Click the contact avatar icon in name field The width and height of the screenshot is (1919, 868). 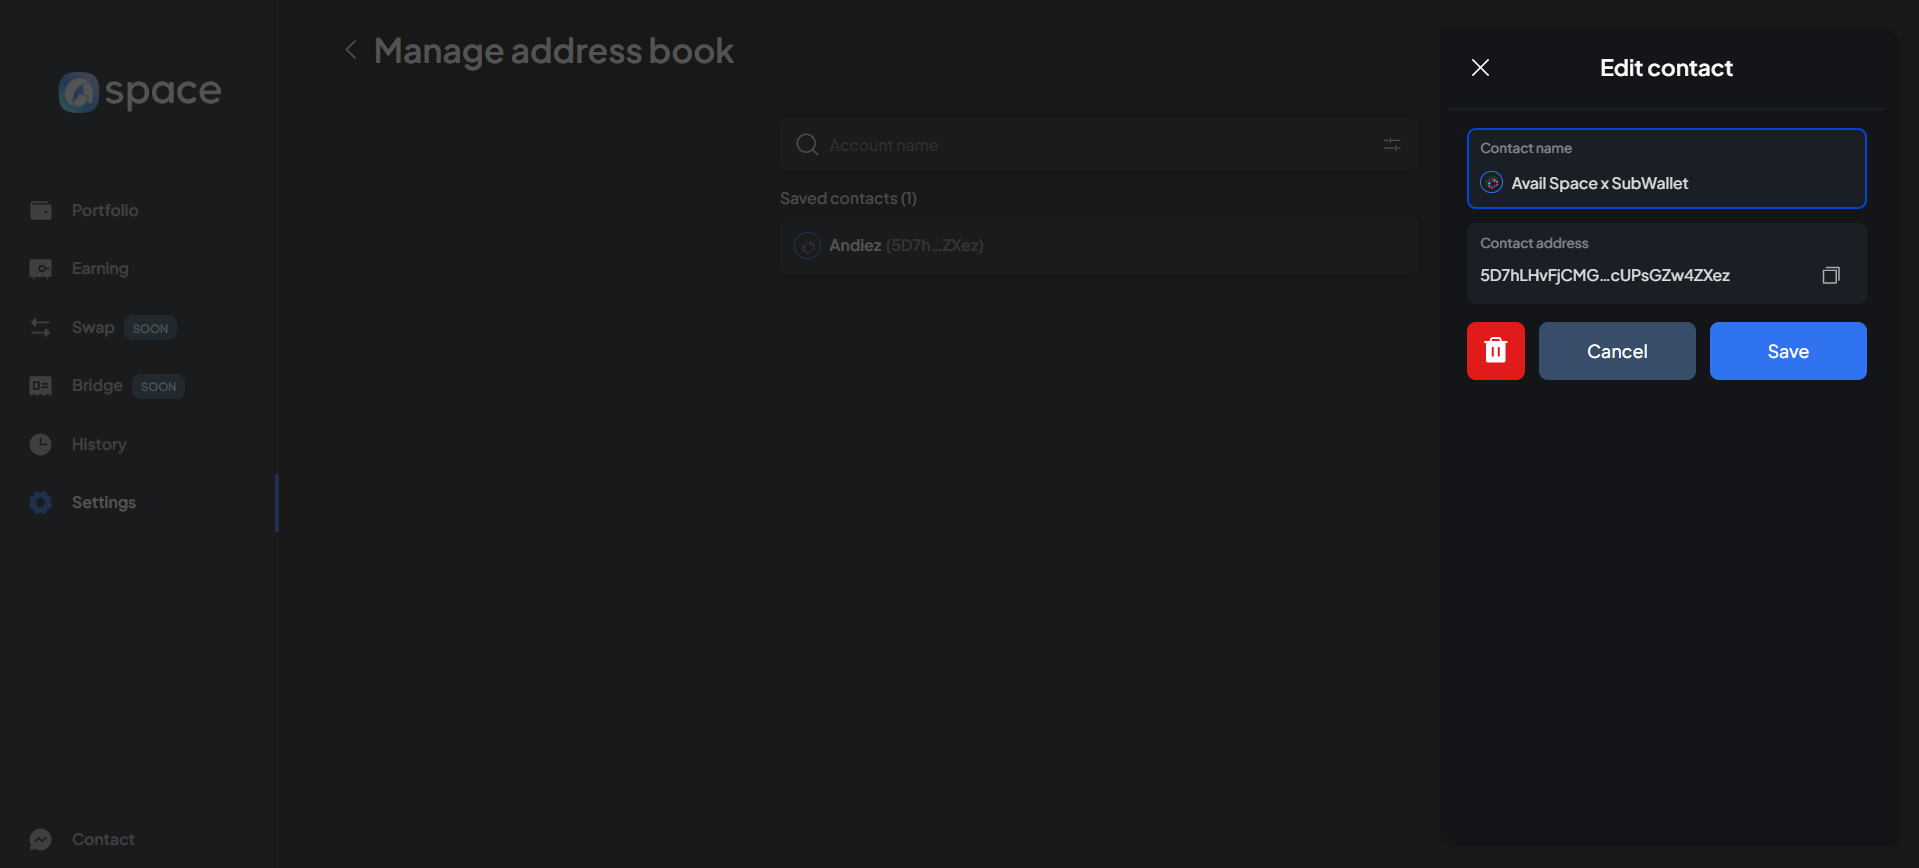[x=1491, y=183]
